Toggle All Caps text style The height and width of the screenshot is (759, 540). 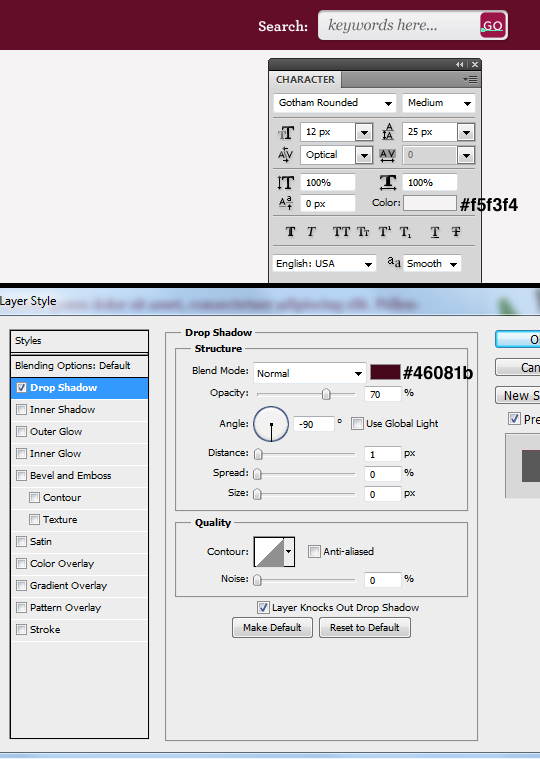pyautogui.click(x=341, y=232)
